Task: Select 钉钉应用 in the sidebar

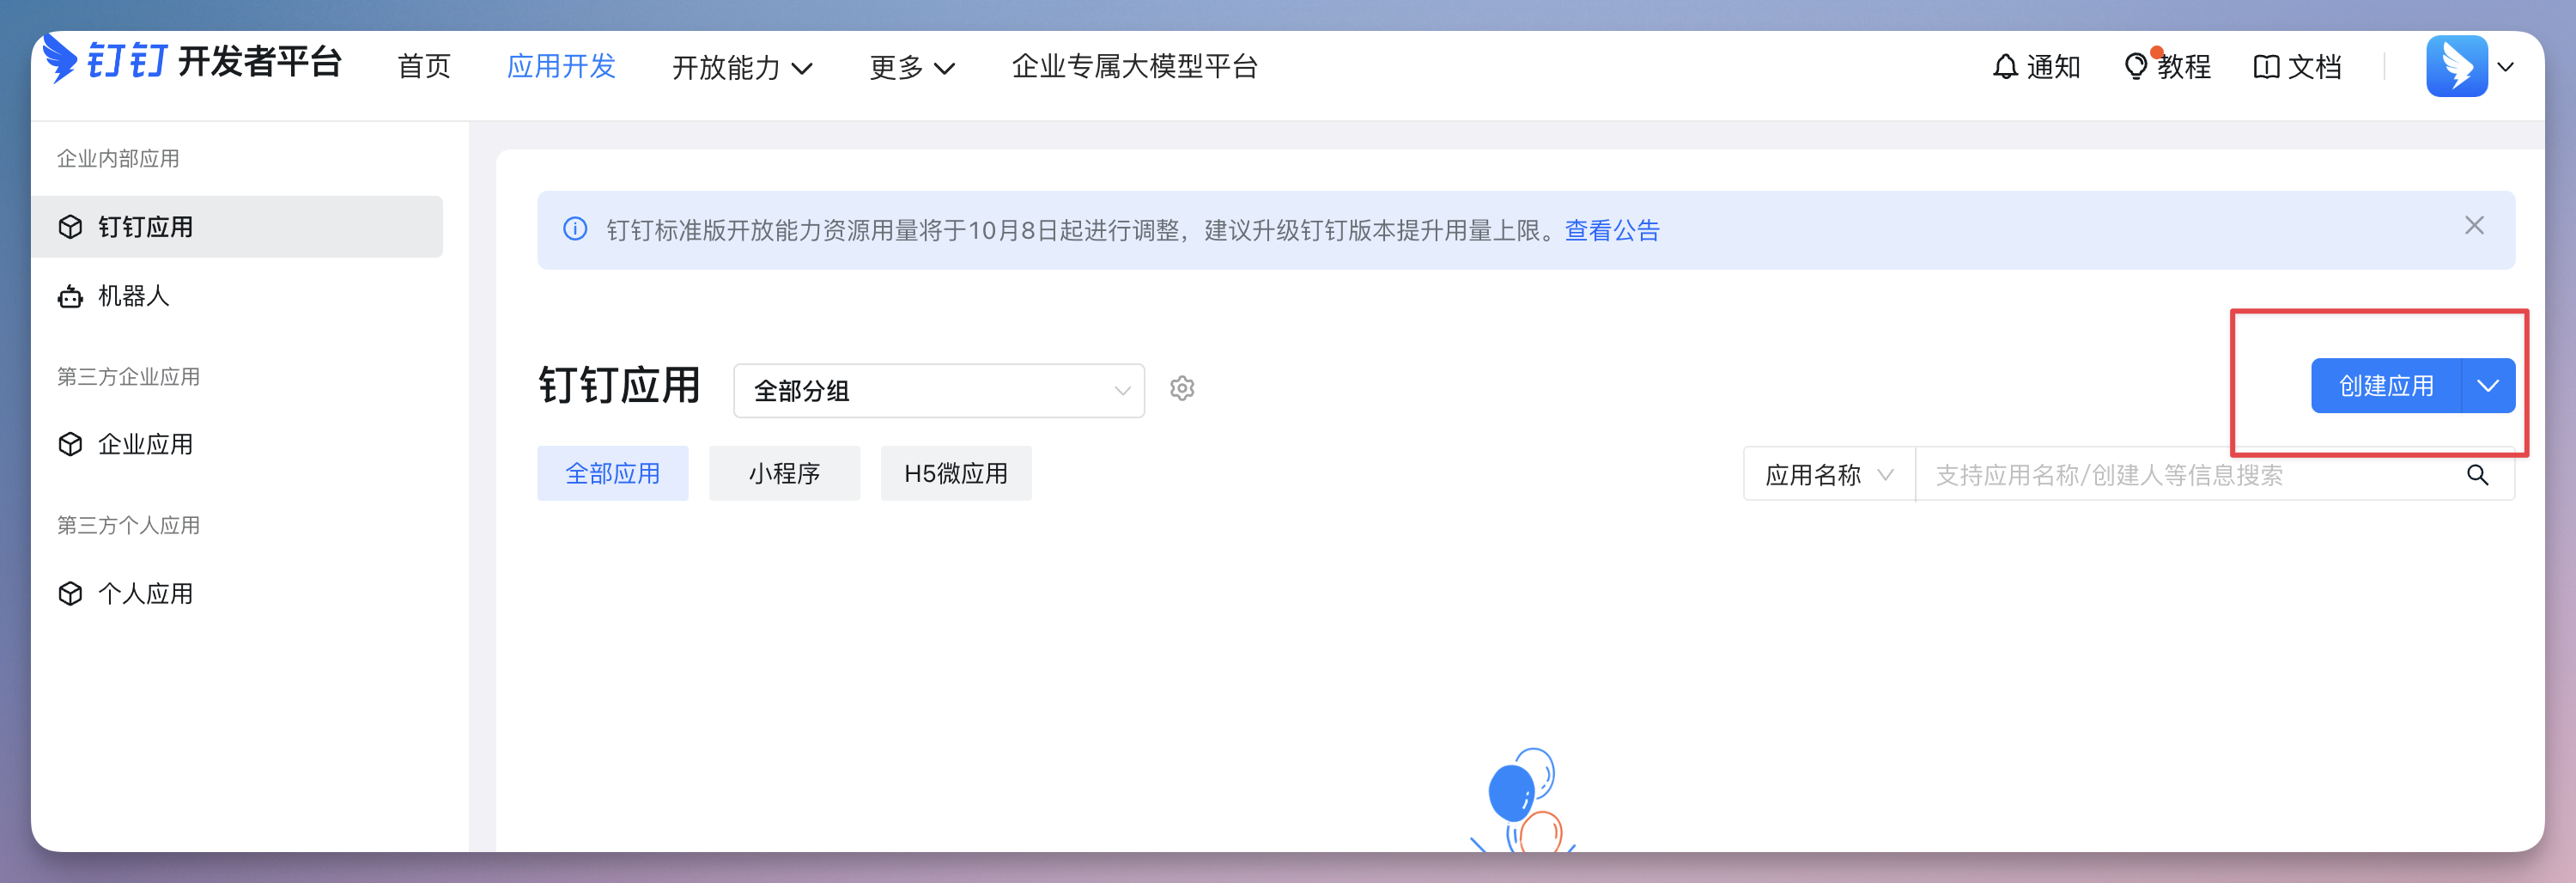Action: click(x=237, y=227)
